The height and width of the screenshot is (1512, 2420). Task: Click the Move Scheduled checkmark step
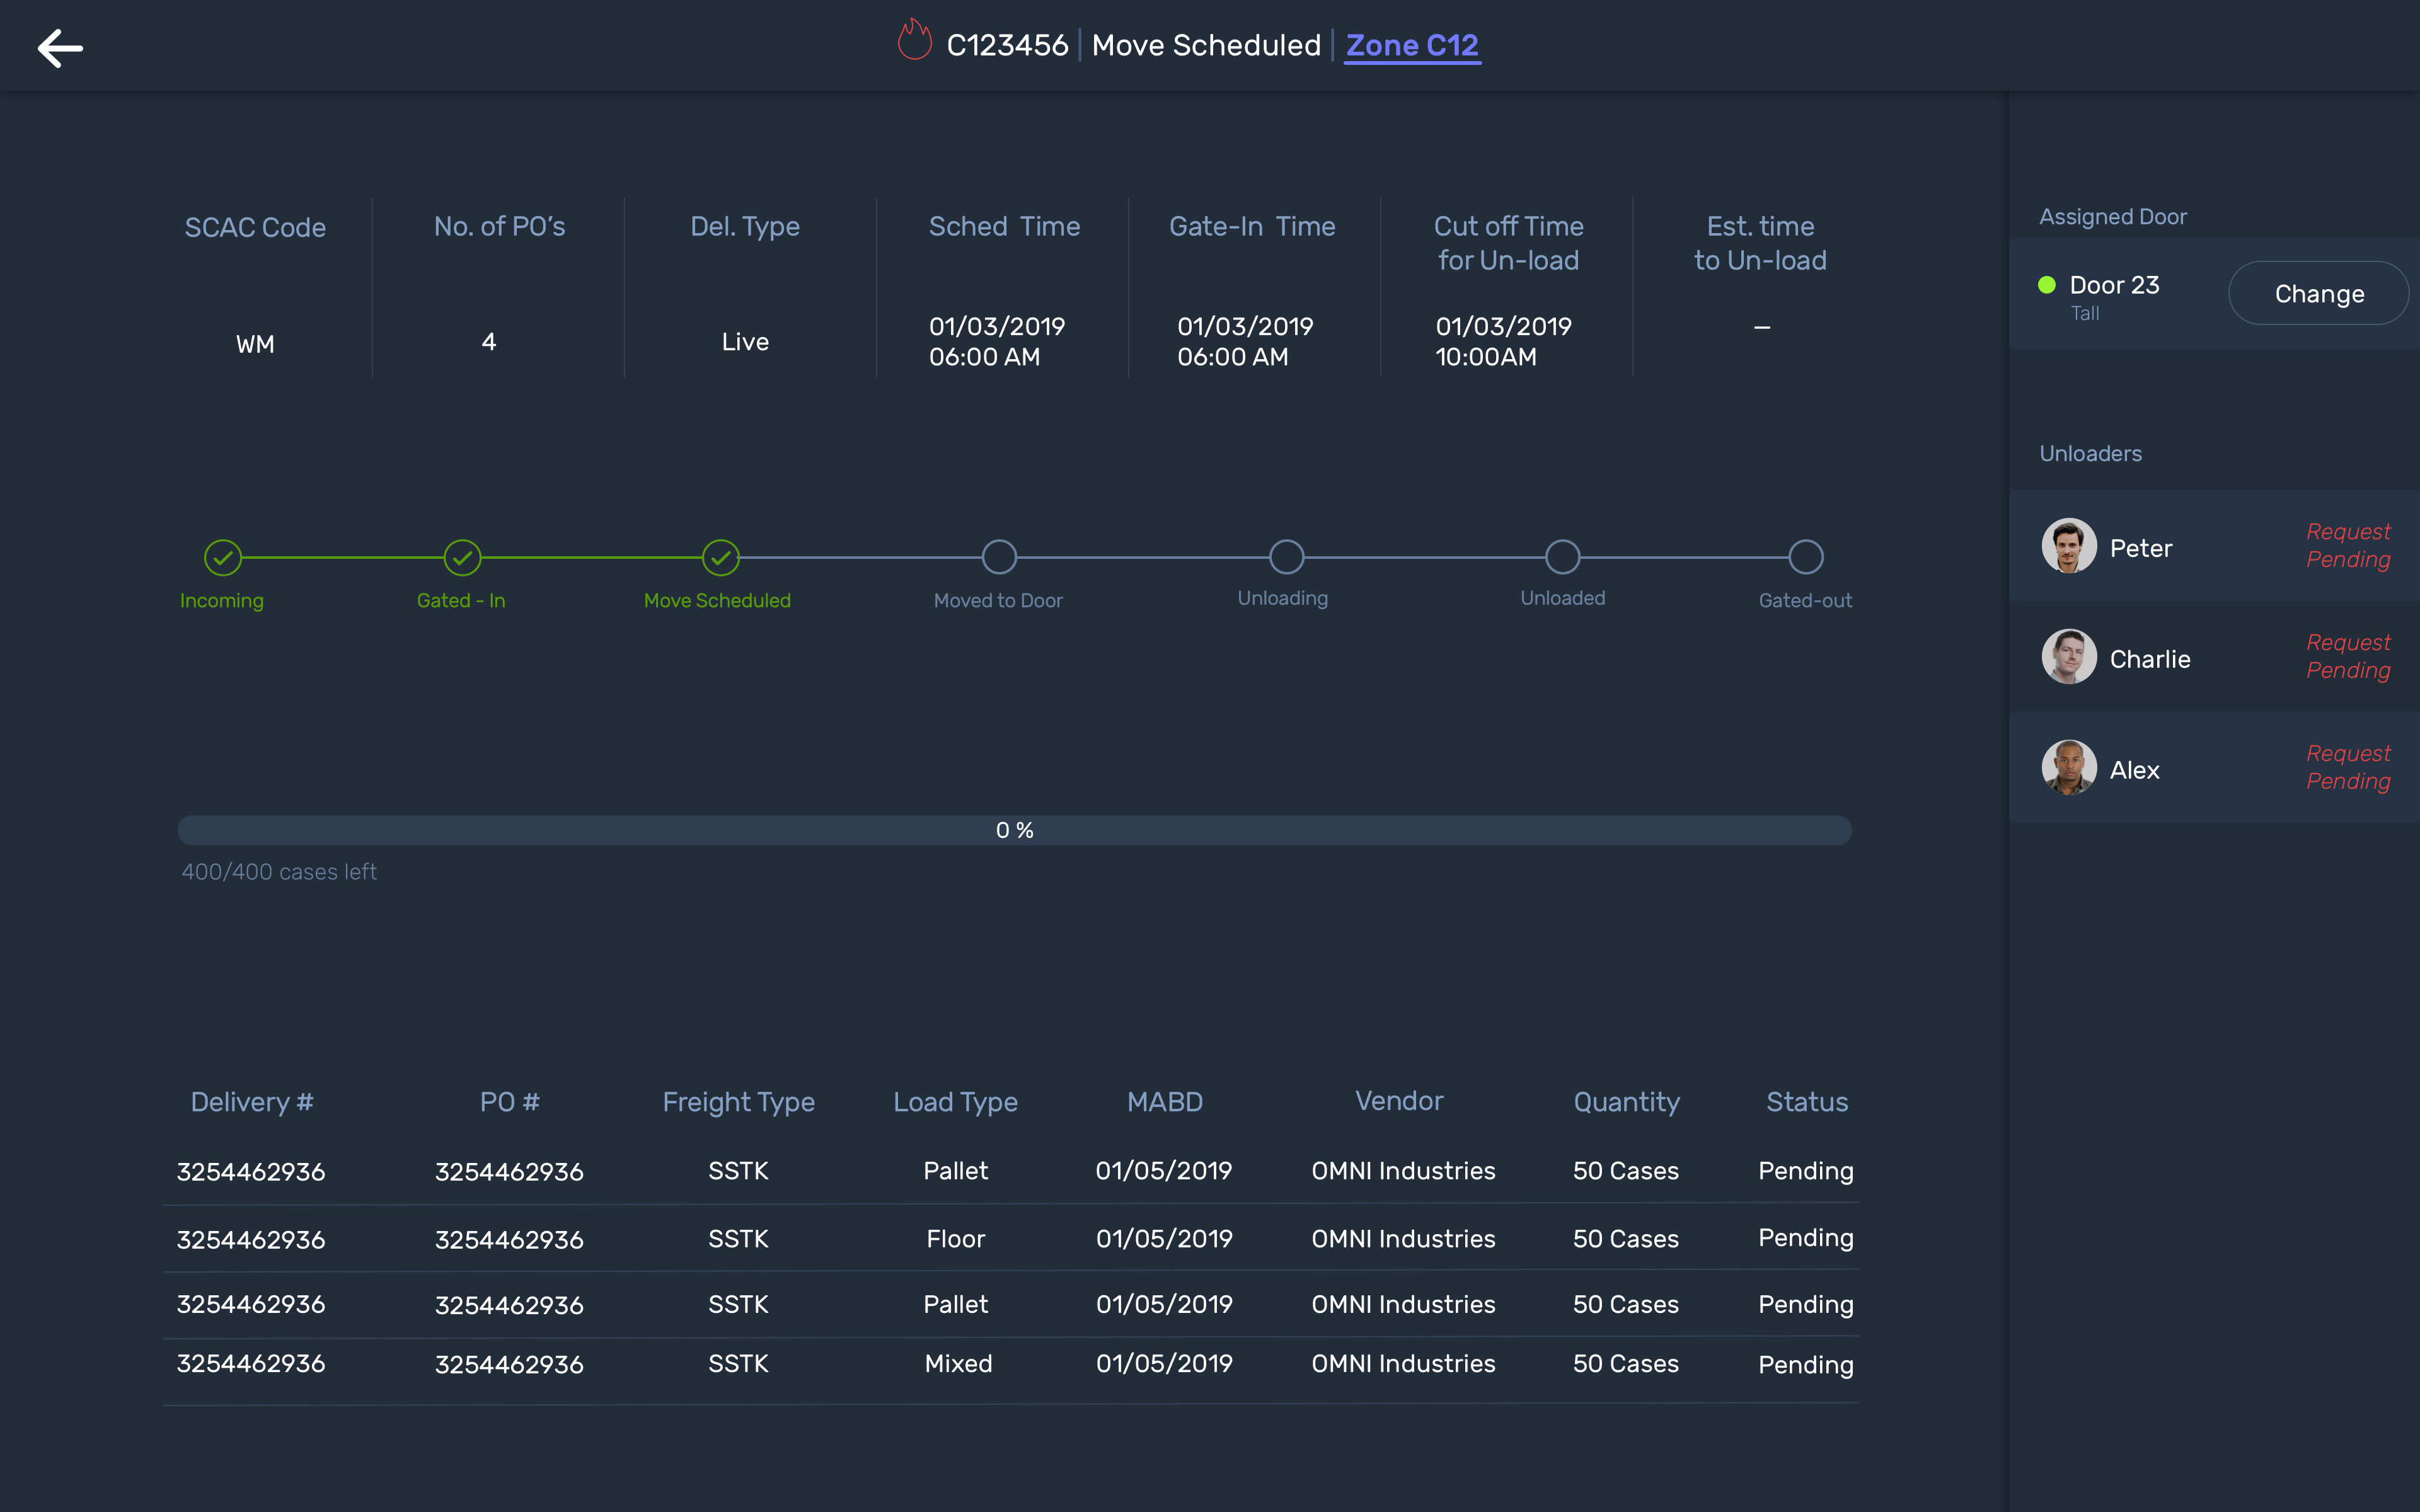coord(720,557)
